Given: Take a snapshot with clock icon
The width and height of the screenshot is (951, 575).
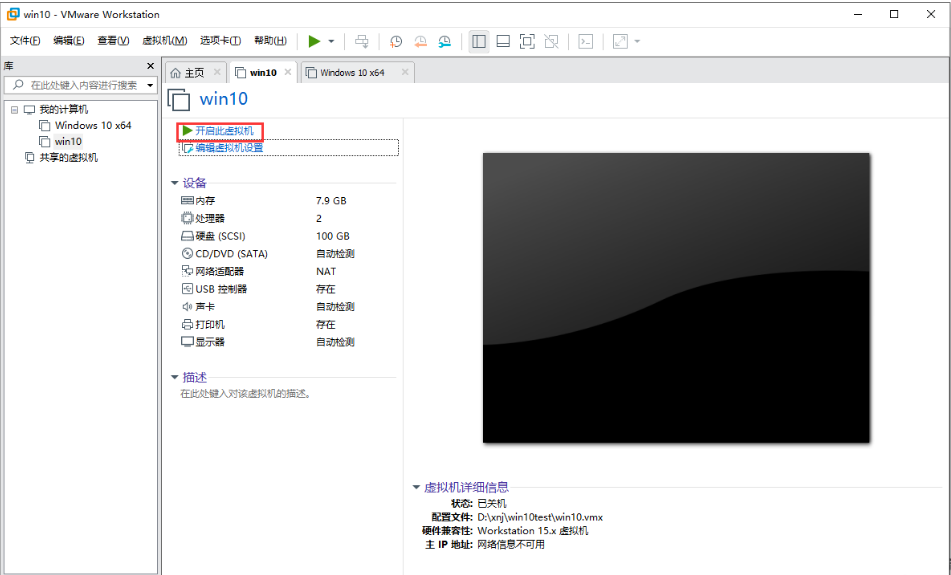Looking at the screenshot, I should pyautogui.click(x=395, y=41).
